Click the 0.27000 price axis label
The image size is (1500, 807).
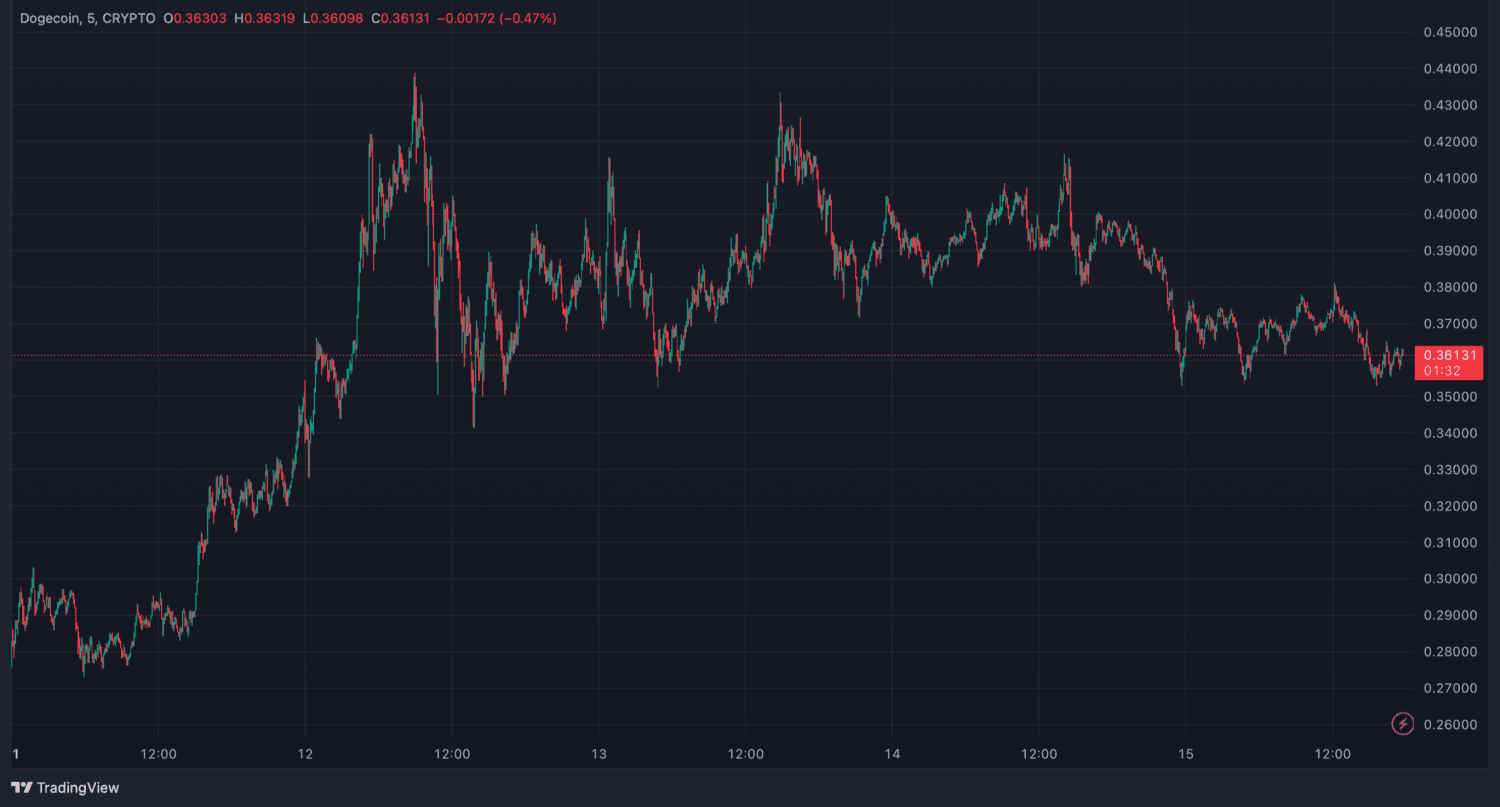click(1450, 688)
